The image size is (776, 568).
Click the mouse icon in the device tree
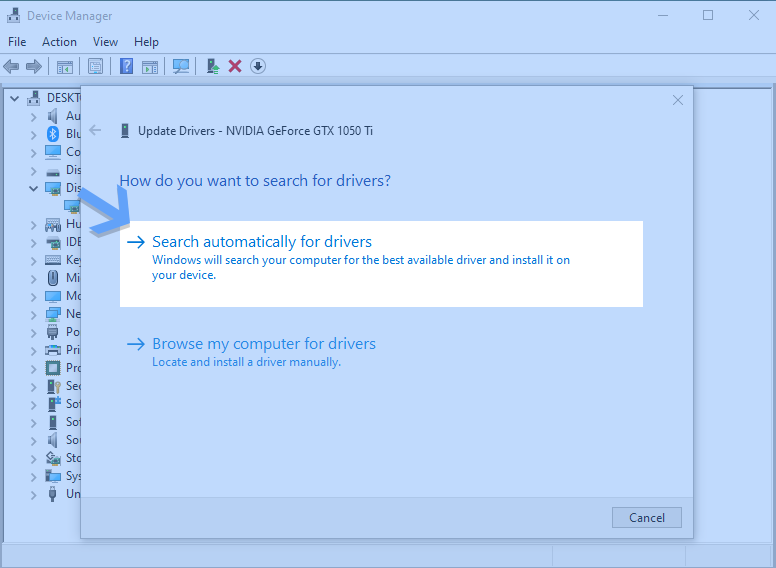pyautogui.click(x=53, y=278)
